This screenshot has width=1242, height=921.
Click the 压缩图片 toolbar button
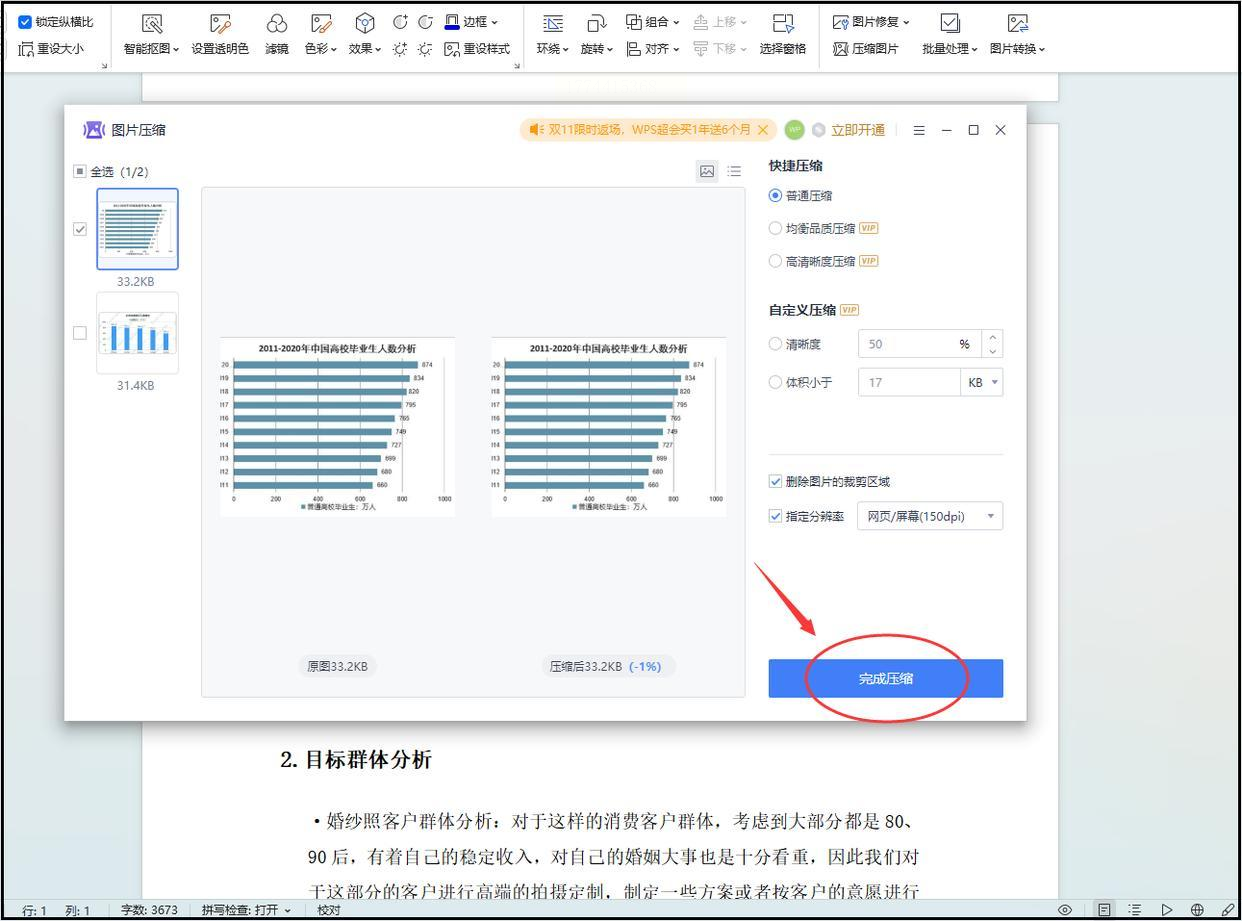tap(866, 49)
